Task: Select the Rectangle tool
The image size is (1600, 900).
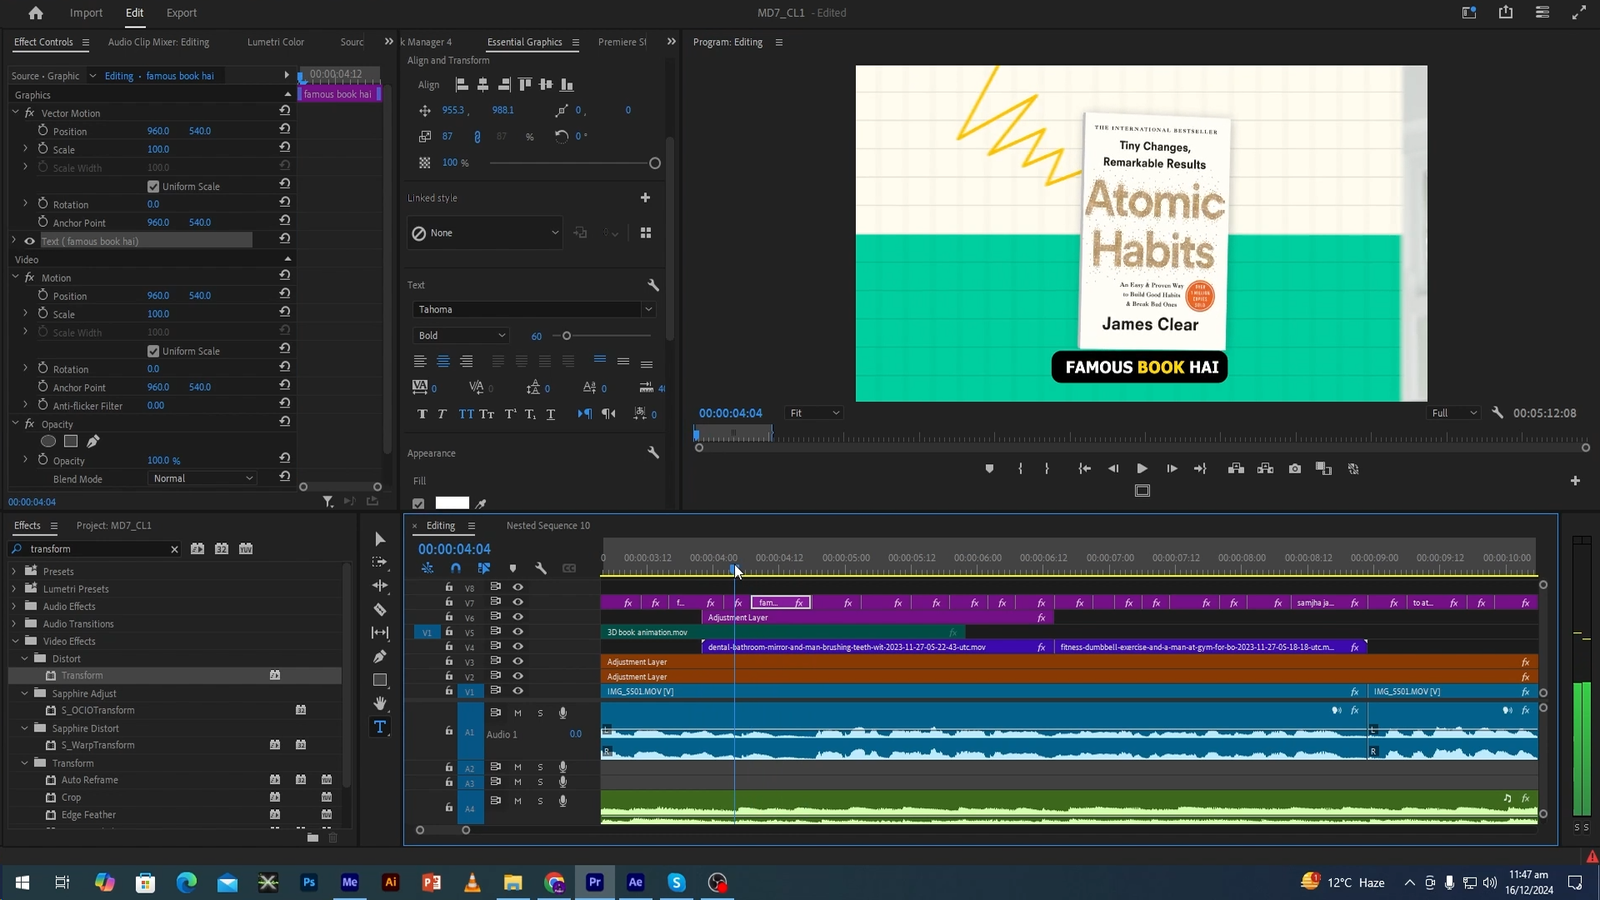Action: point(380,680)
